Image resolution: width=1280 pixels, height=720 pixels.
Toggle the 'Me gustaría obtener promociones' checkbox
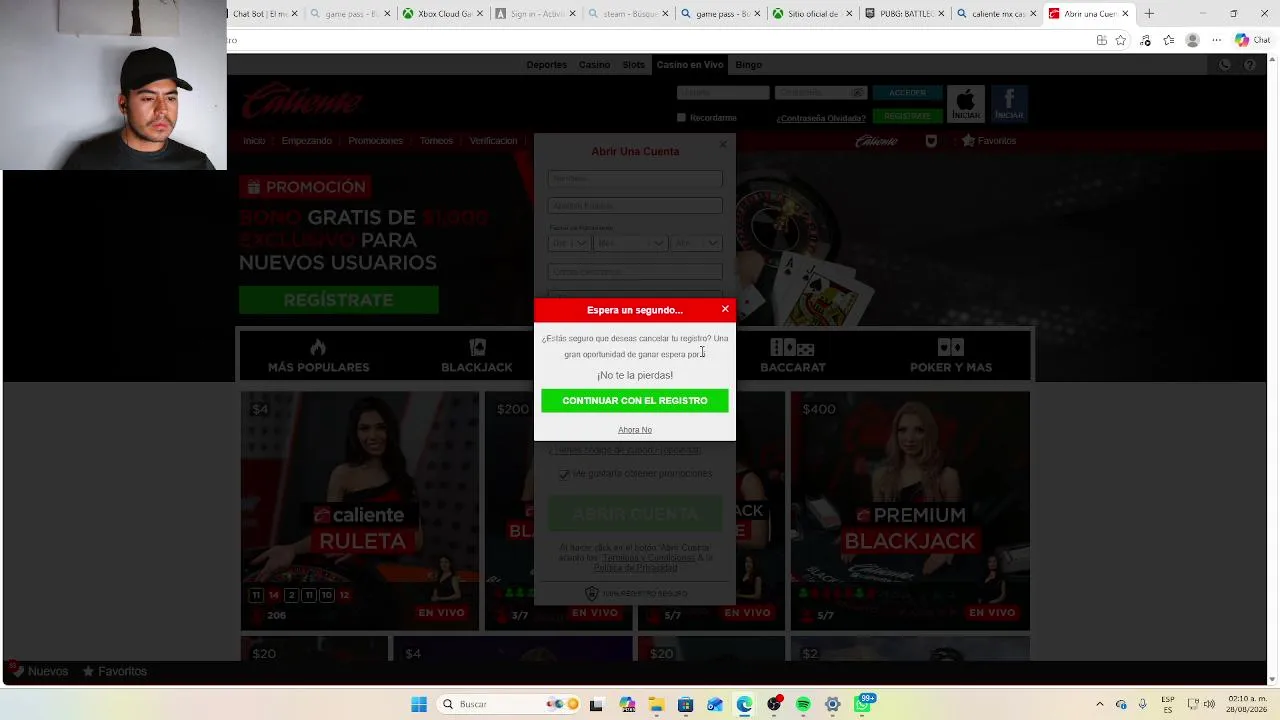(x=564, y=474)
